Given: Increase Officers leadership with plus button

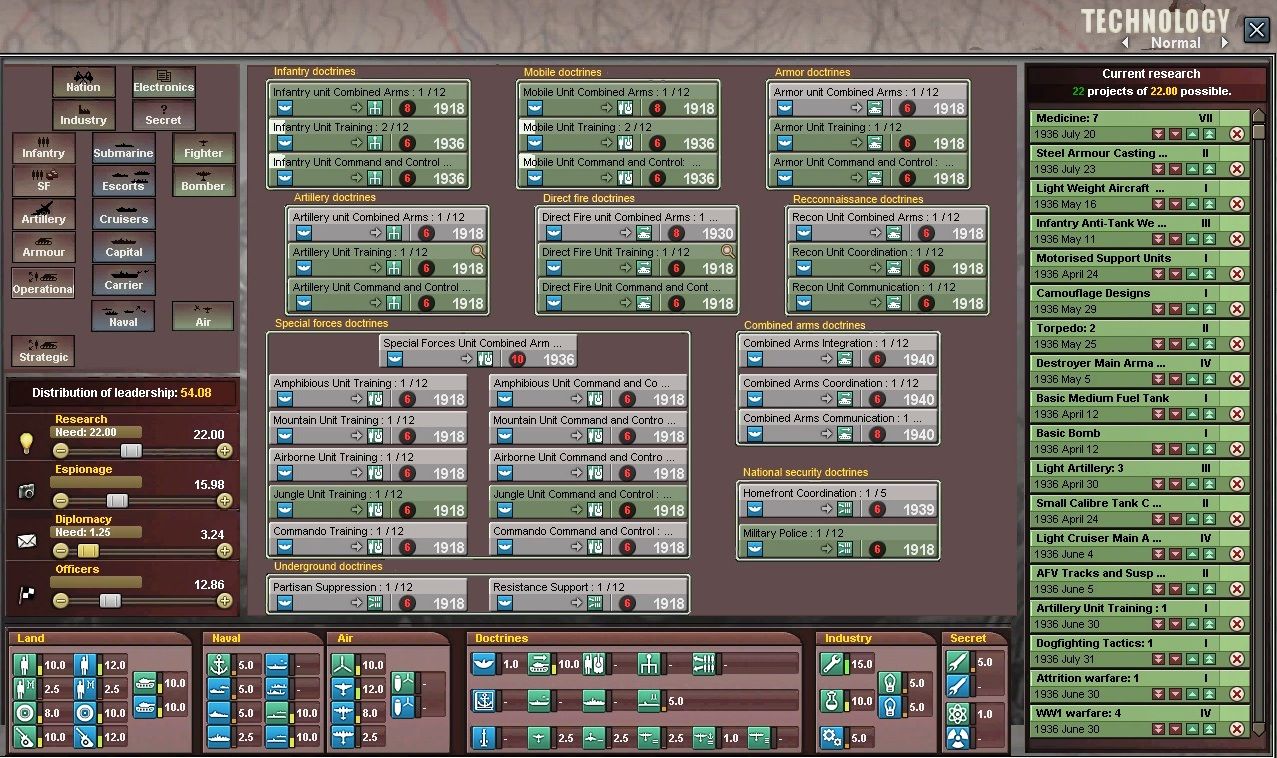Looking at the screenshot, I should point(224,601).
